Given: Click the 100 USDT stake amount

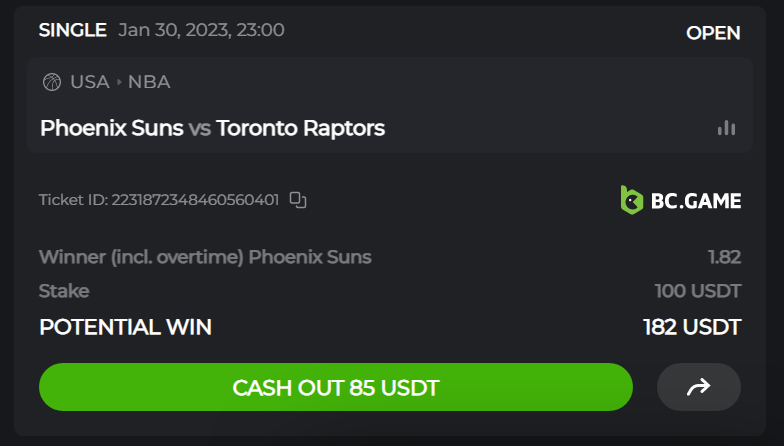Looking at the screenshot, I should (698, 291).
